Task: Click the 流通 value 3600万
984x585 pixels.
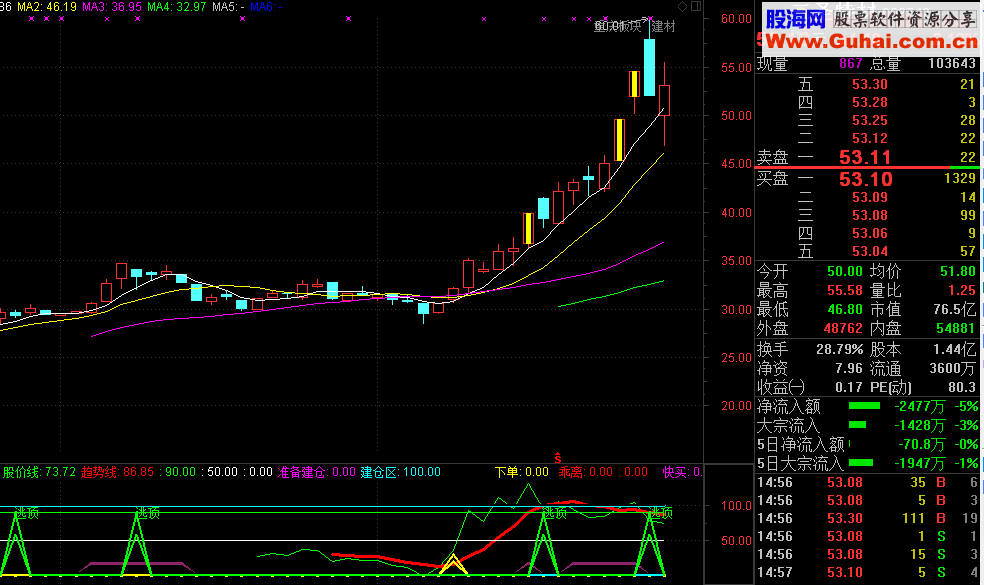Action: (953, 368)
